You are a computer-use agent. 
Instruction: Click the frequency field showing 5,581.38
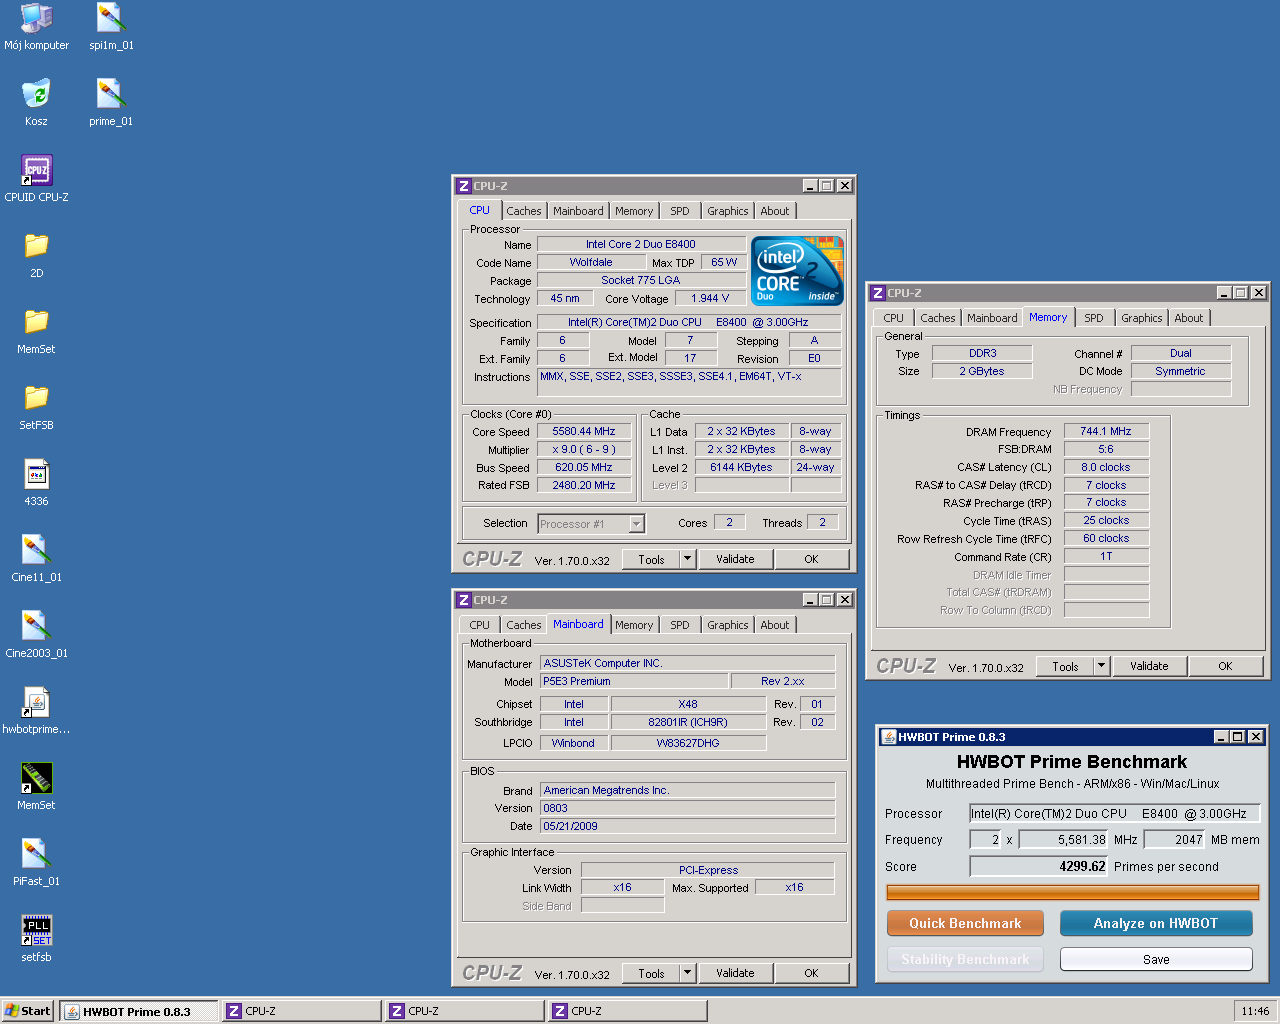click(x=1063, y=839)
